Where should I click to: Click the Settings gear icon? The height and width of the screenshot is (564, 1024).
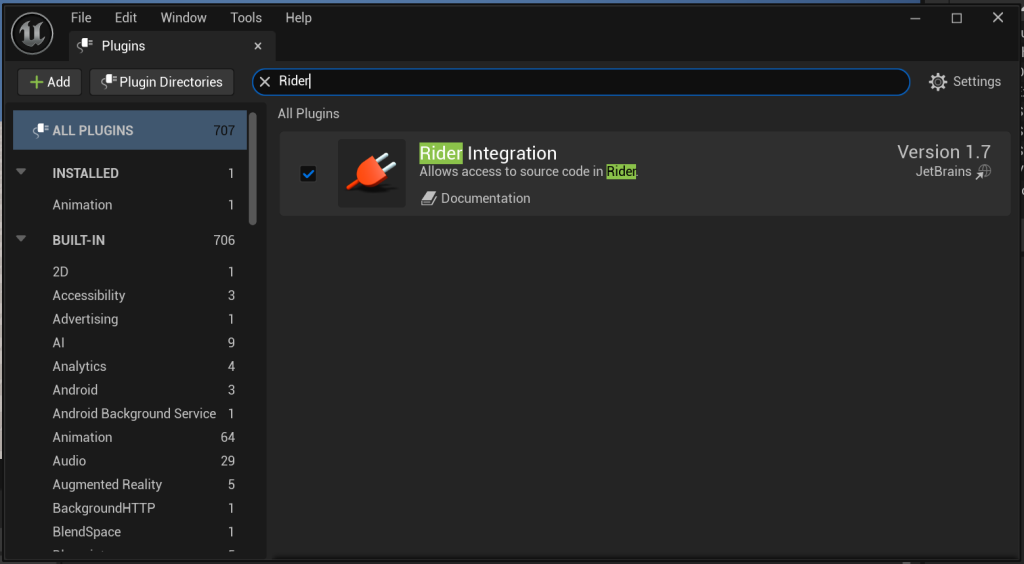938,82
